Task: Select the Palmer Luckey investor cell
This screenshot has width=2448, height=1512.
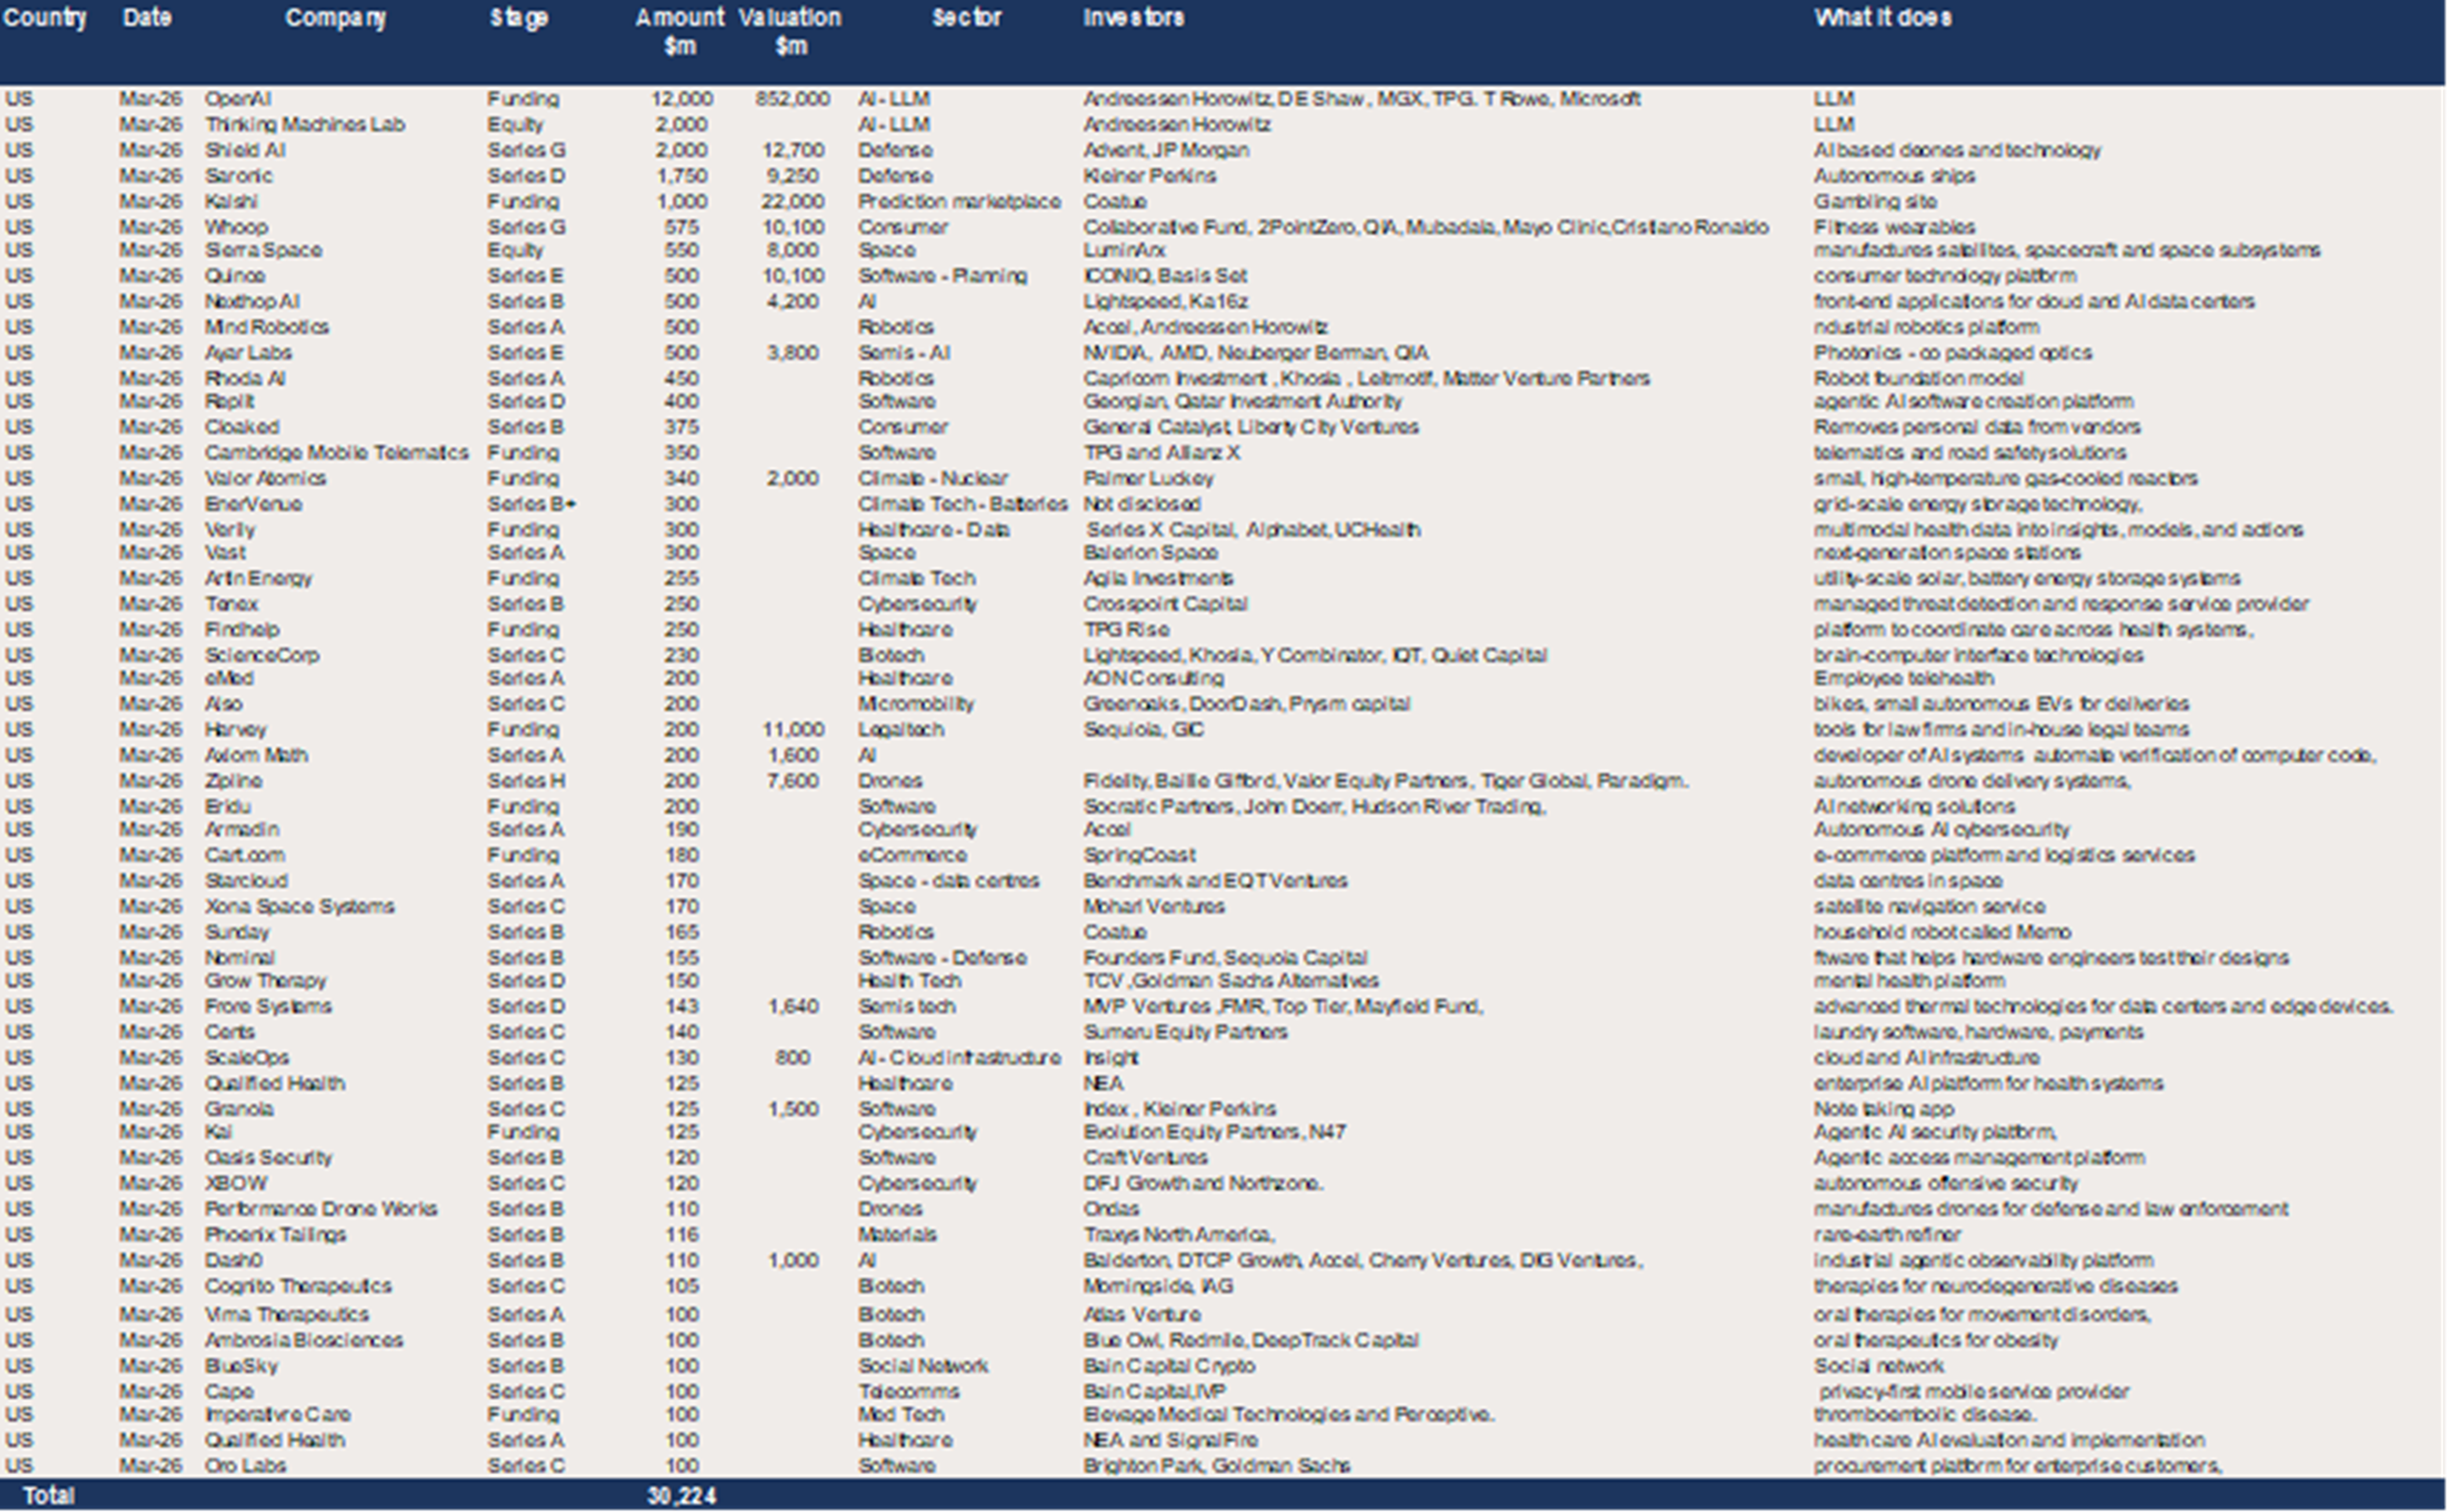Action: [1148, 479]
